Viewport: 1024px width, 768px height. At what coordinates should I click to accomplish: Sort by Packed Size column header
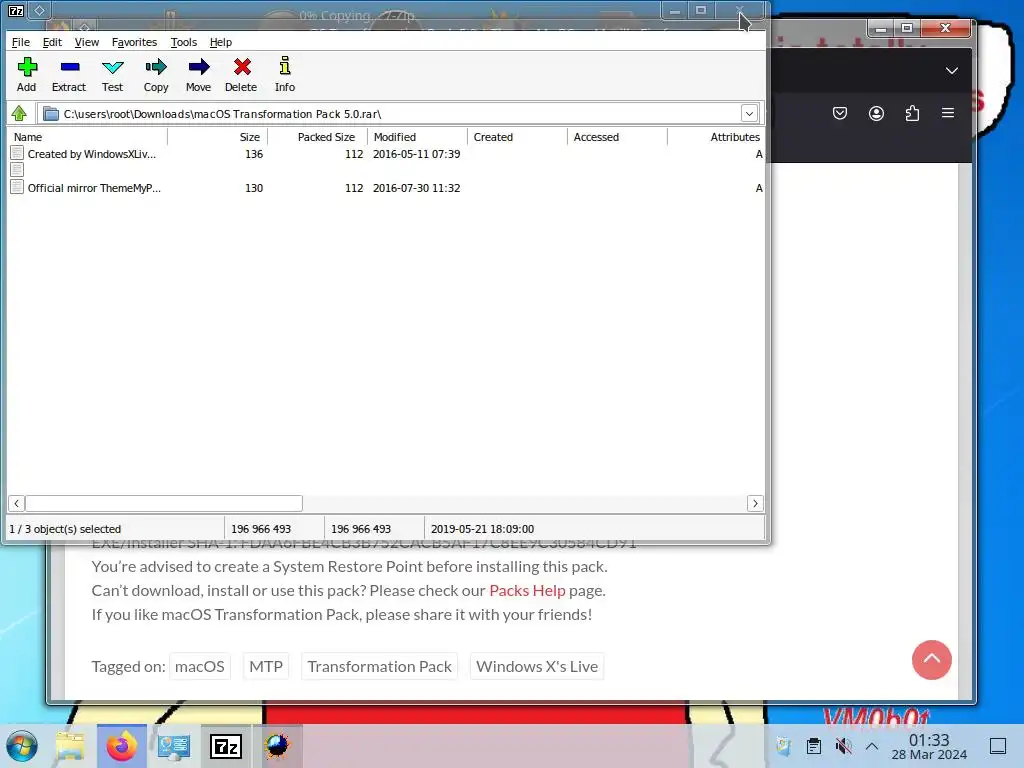click(318, 137)
